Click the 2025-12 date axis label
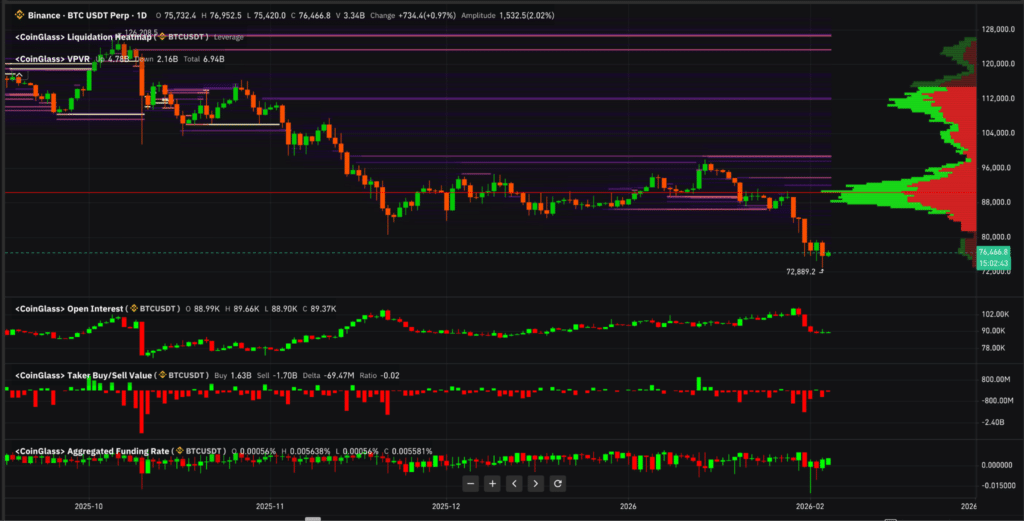Image resolution: width=1024 pixels, height=521 pixels. (447, 506)
